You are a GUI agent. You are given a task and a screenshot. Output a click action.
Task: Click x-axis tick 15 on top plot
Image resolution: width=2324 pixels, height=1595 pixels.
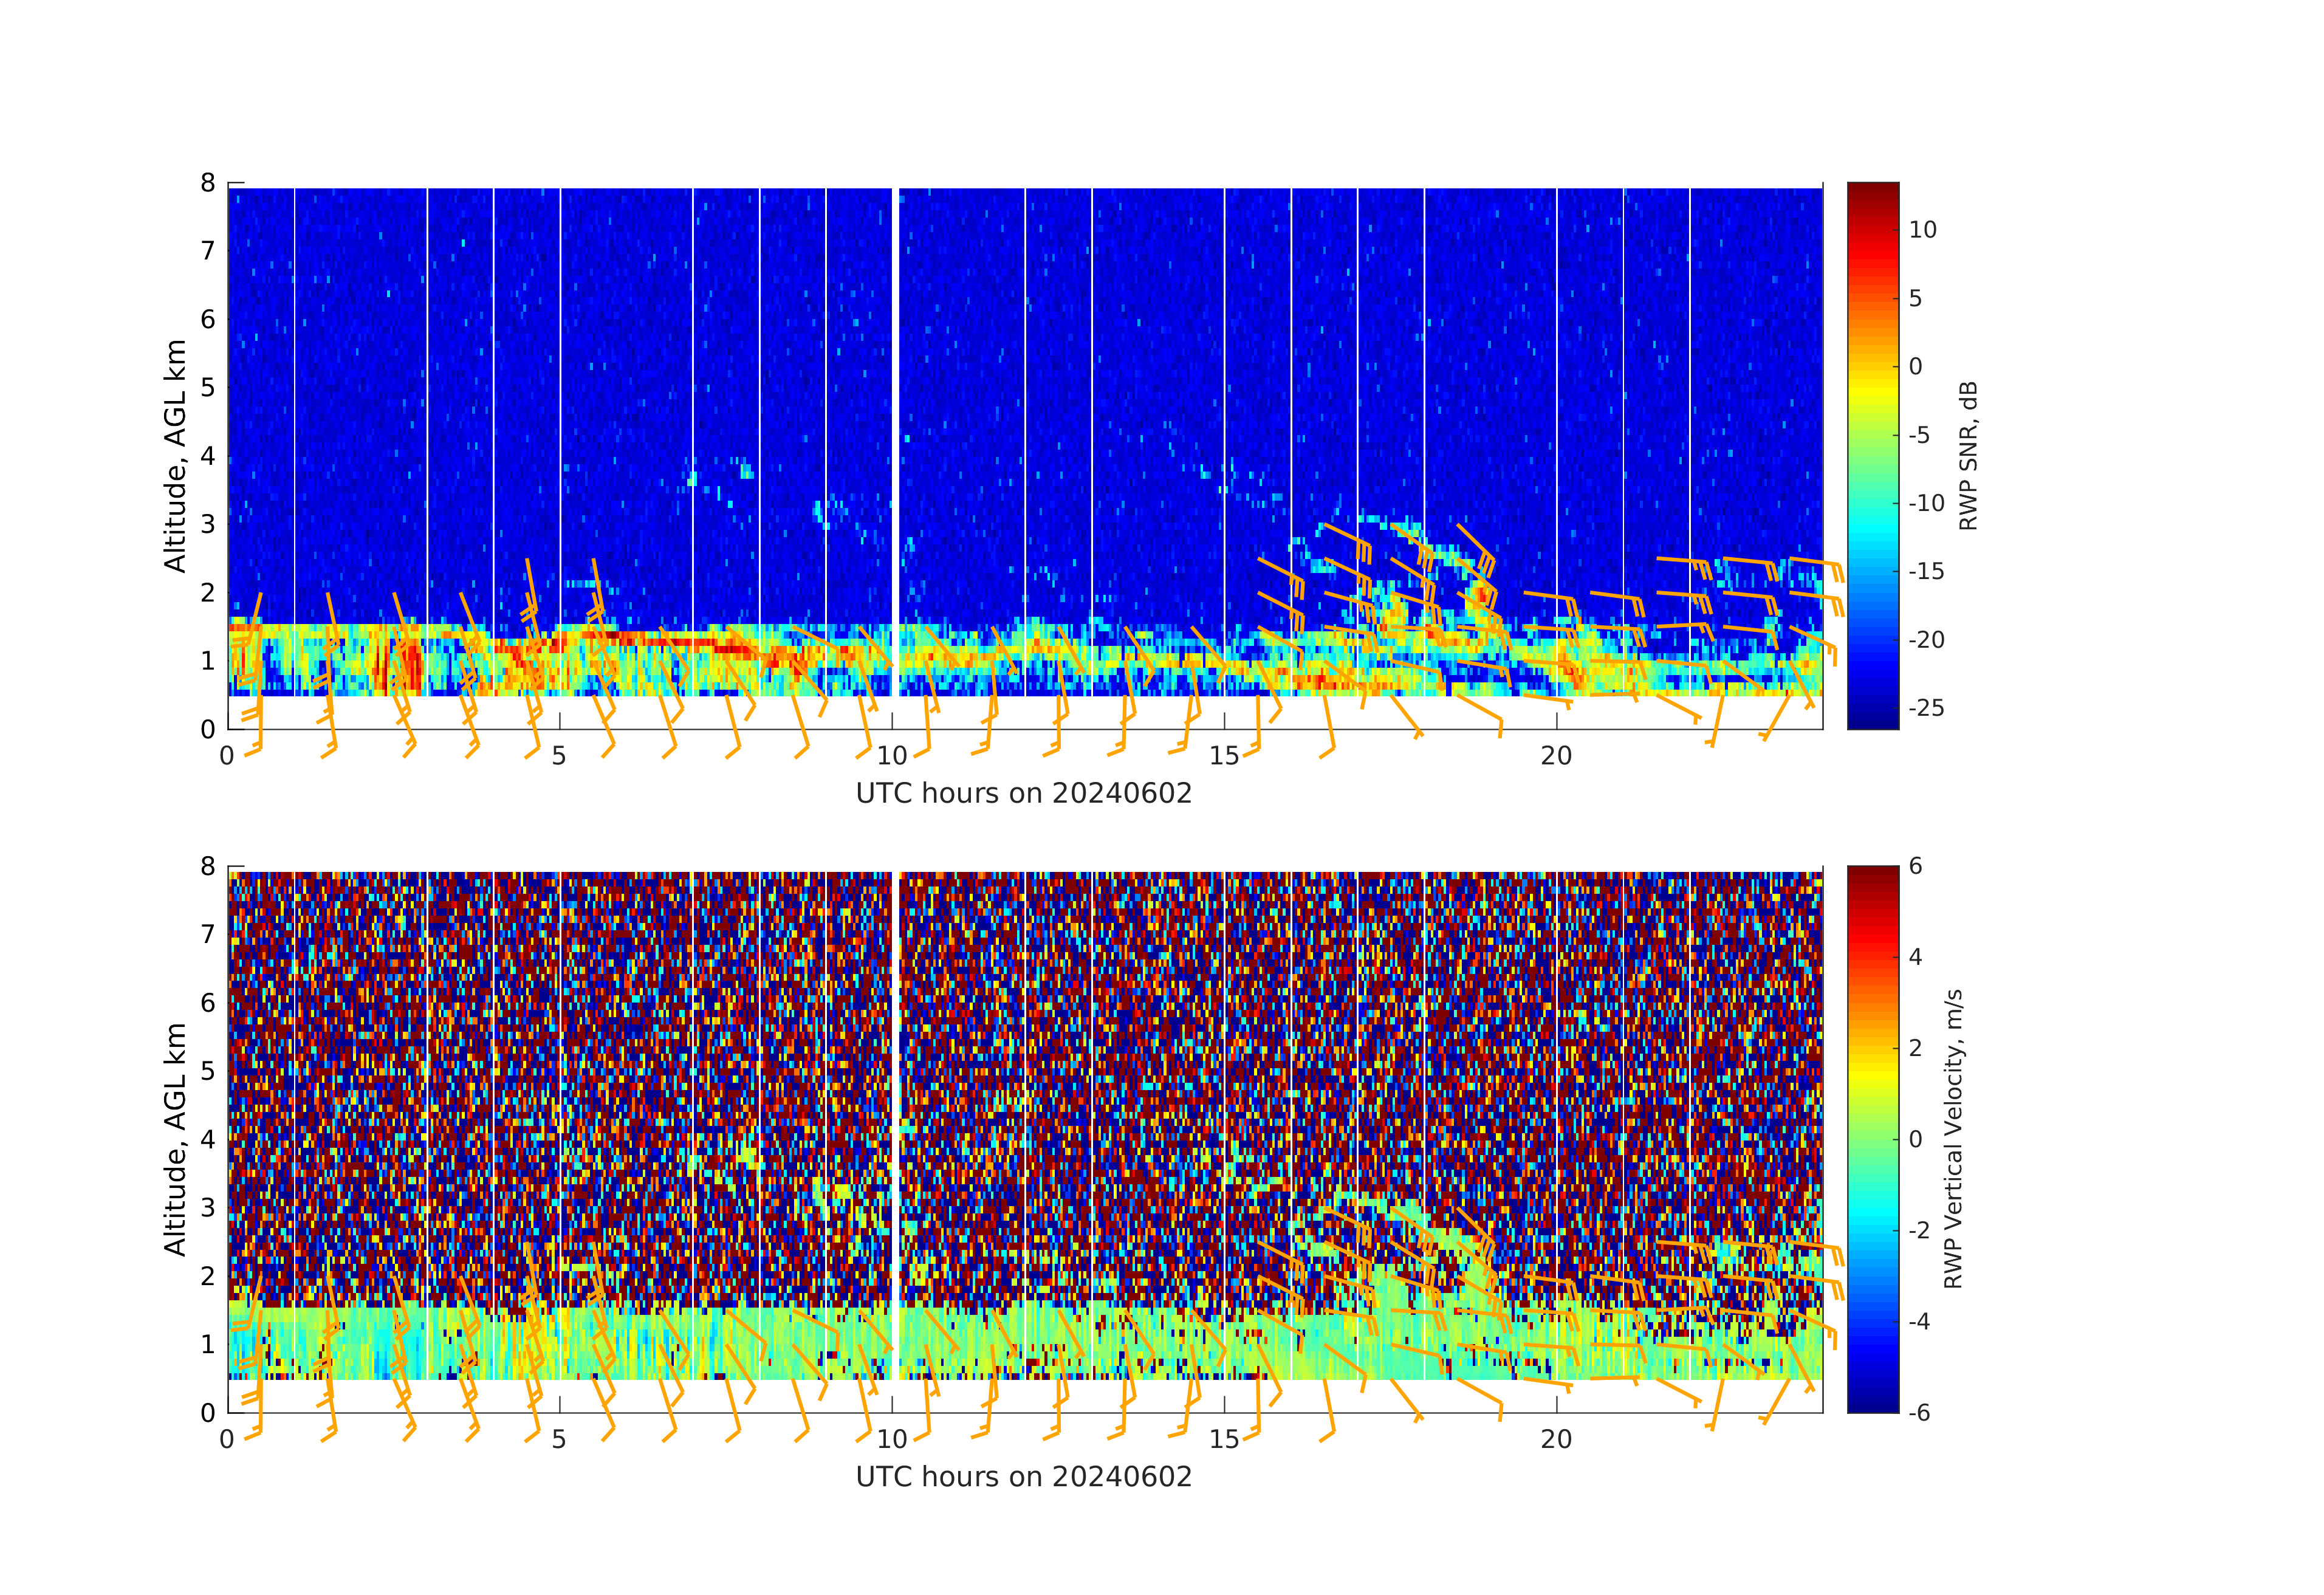coord(1224,756)
